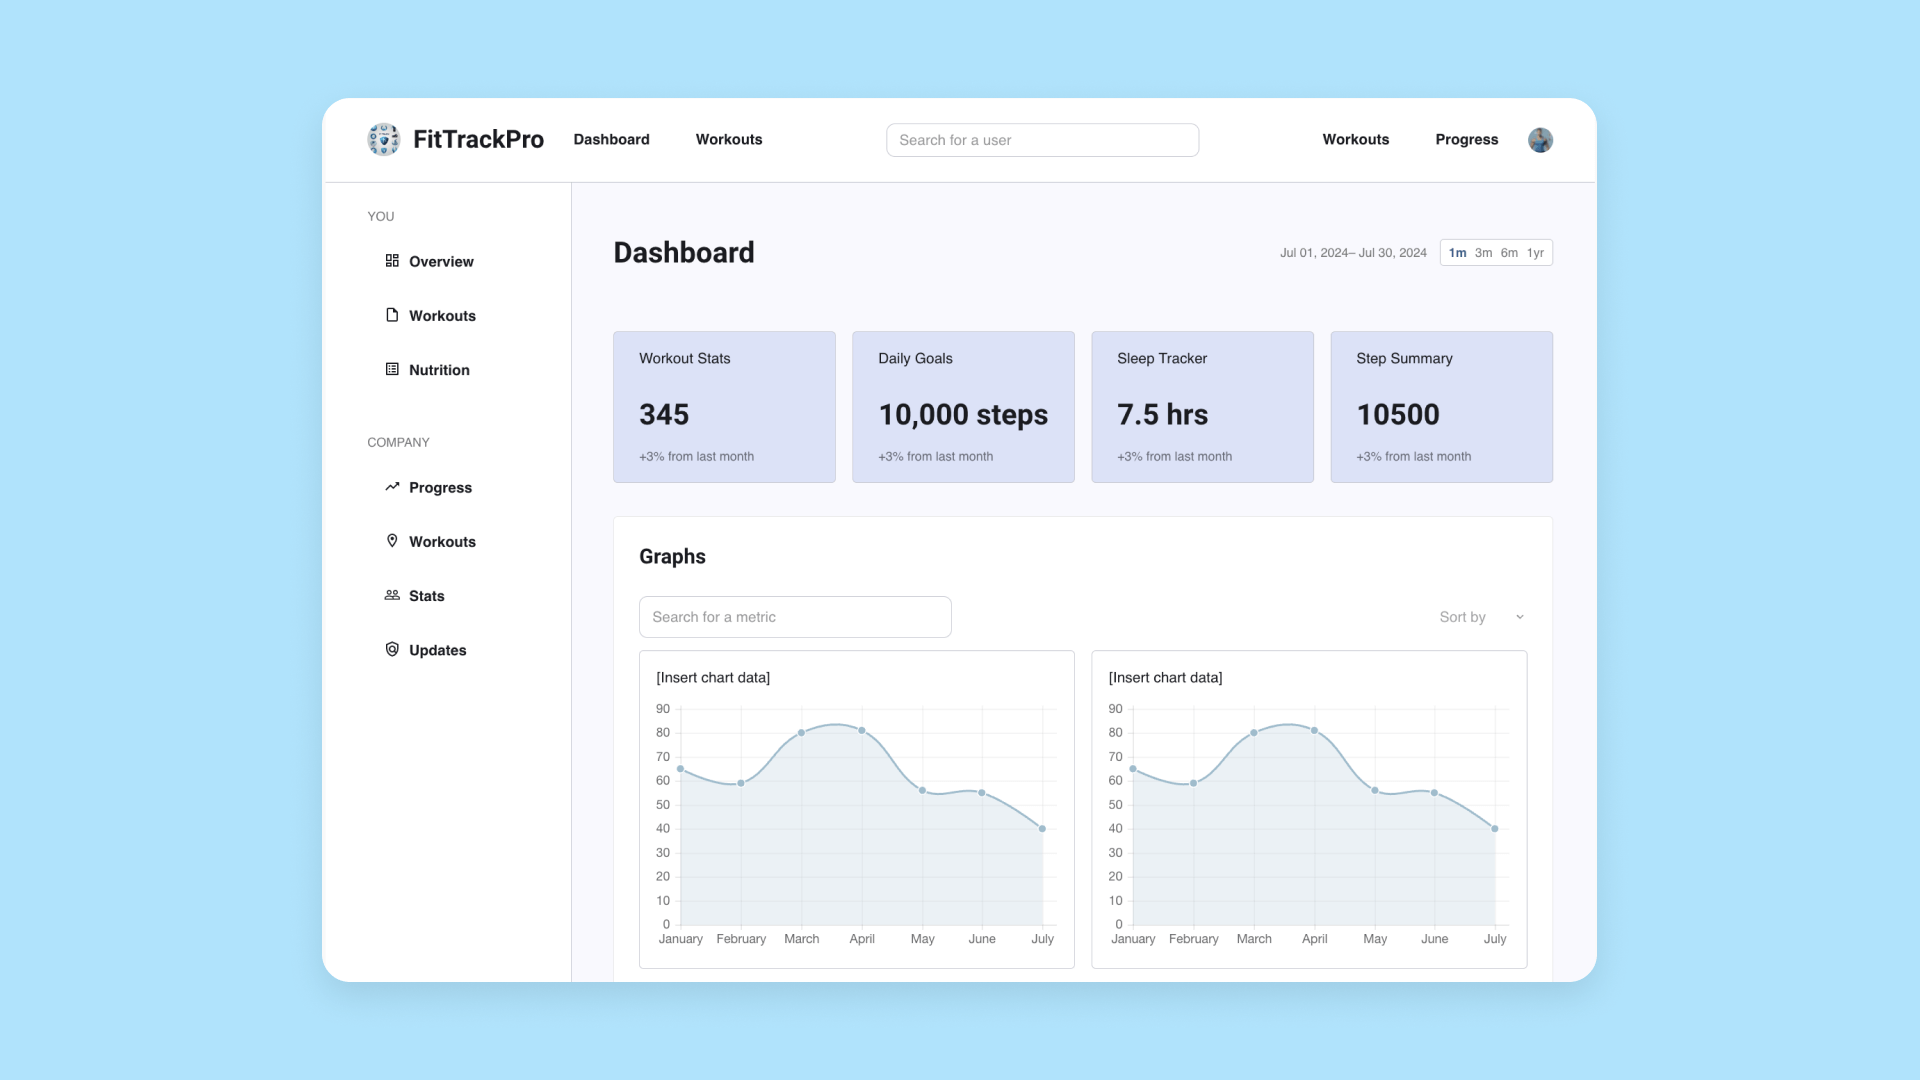The width and height of the screenshot is (1920, 1080).
Task: Select the 3m time range toggle
Action: pyautogui.click(x=1484, y=252)
